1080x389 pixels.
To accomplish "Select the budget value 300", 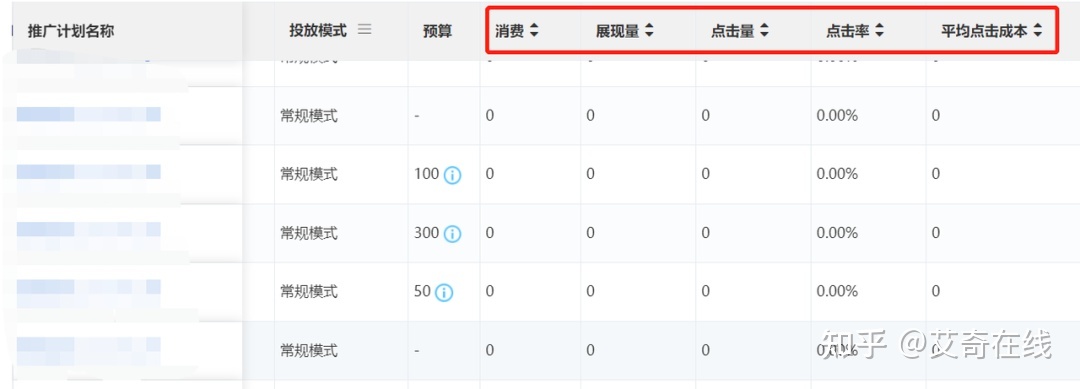I will (427, 233).
